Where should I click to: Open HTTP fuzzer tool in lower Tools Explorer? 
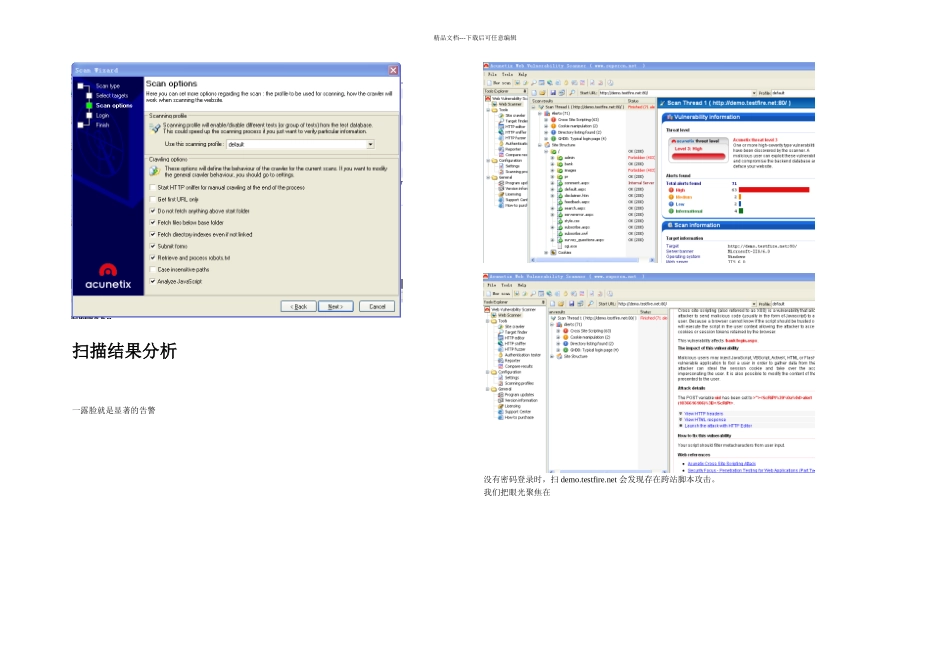tap(511, 349)
